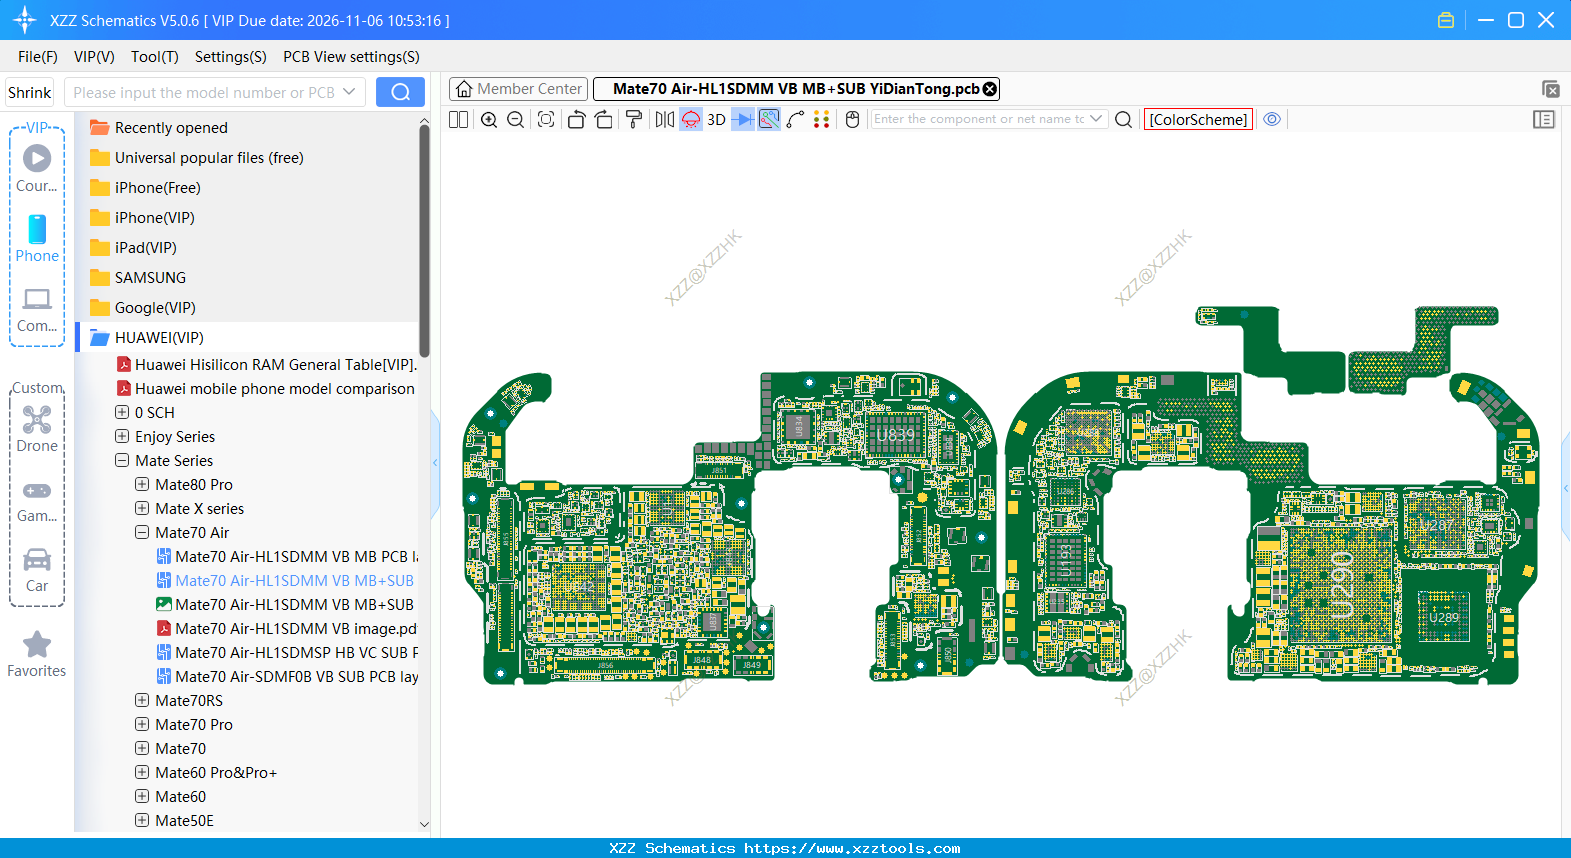
Task: Click the curved route line icon
Action: pyautogui.click(x=796, y=120)
